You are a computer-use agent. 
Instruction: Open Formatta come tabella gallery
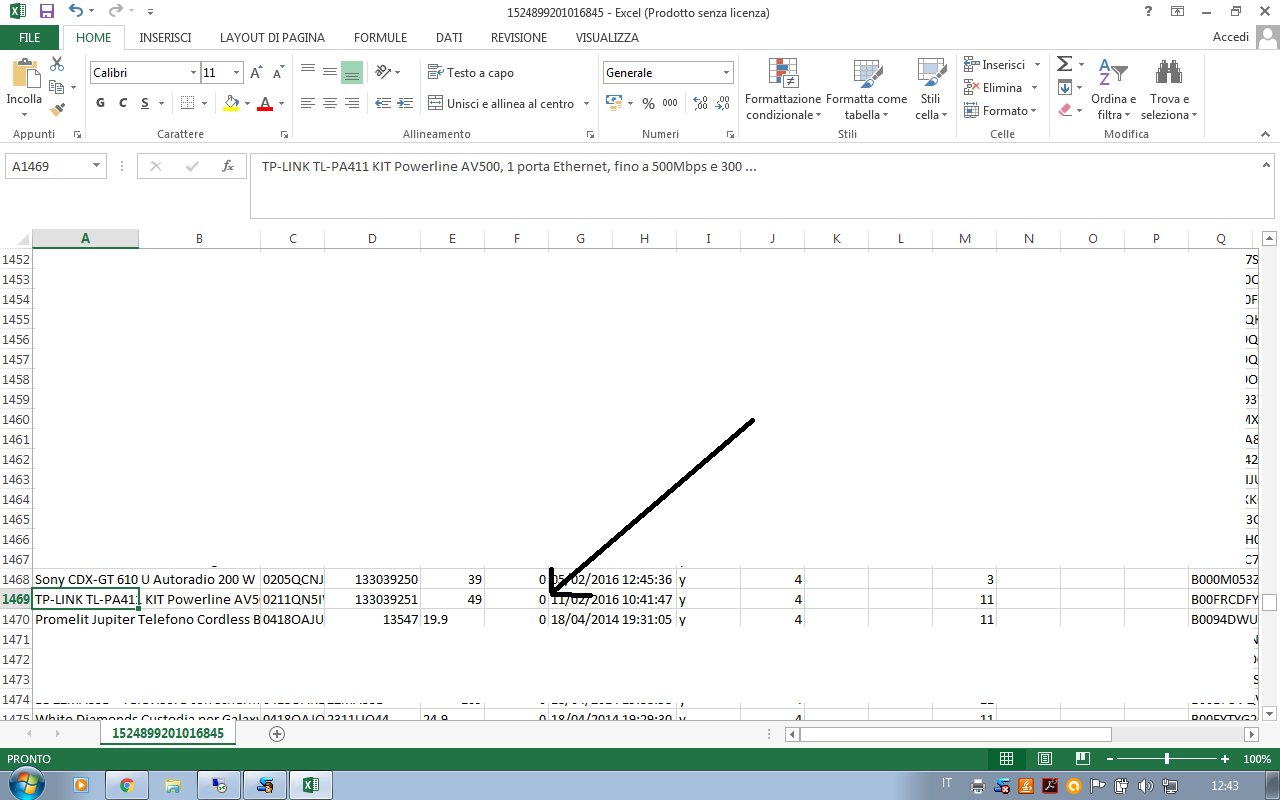click(x=867, y=89)
